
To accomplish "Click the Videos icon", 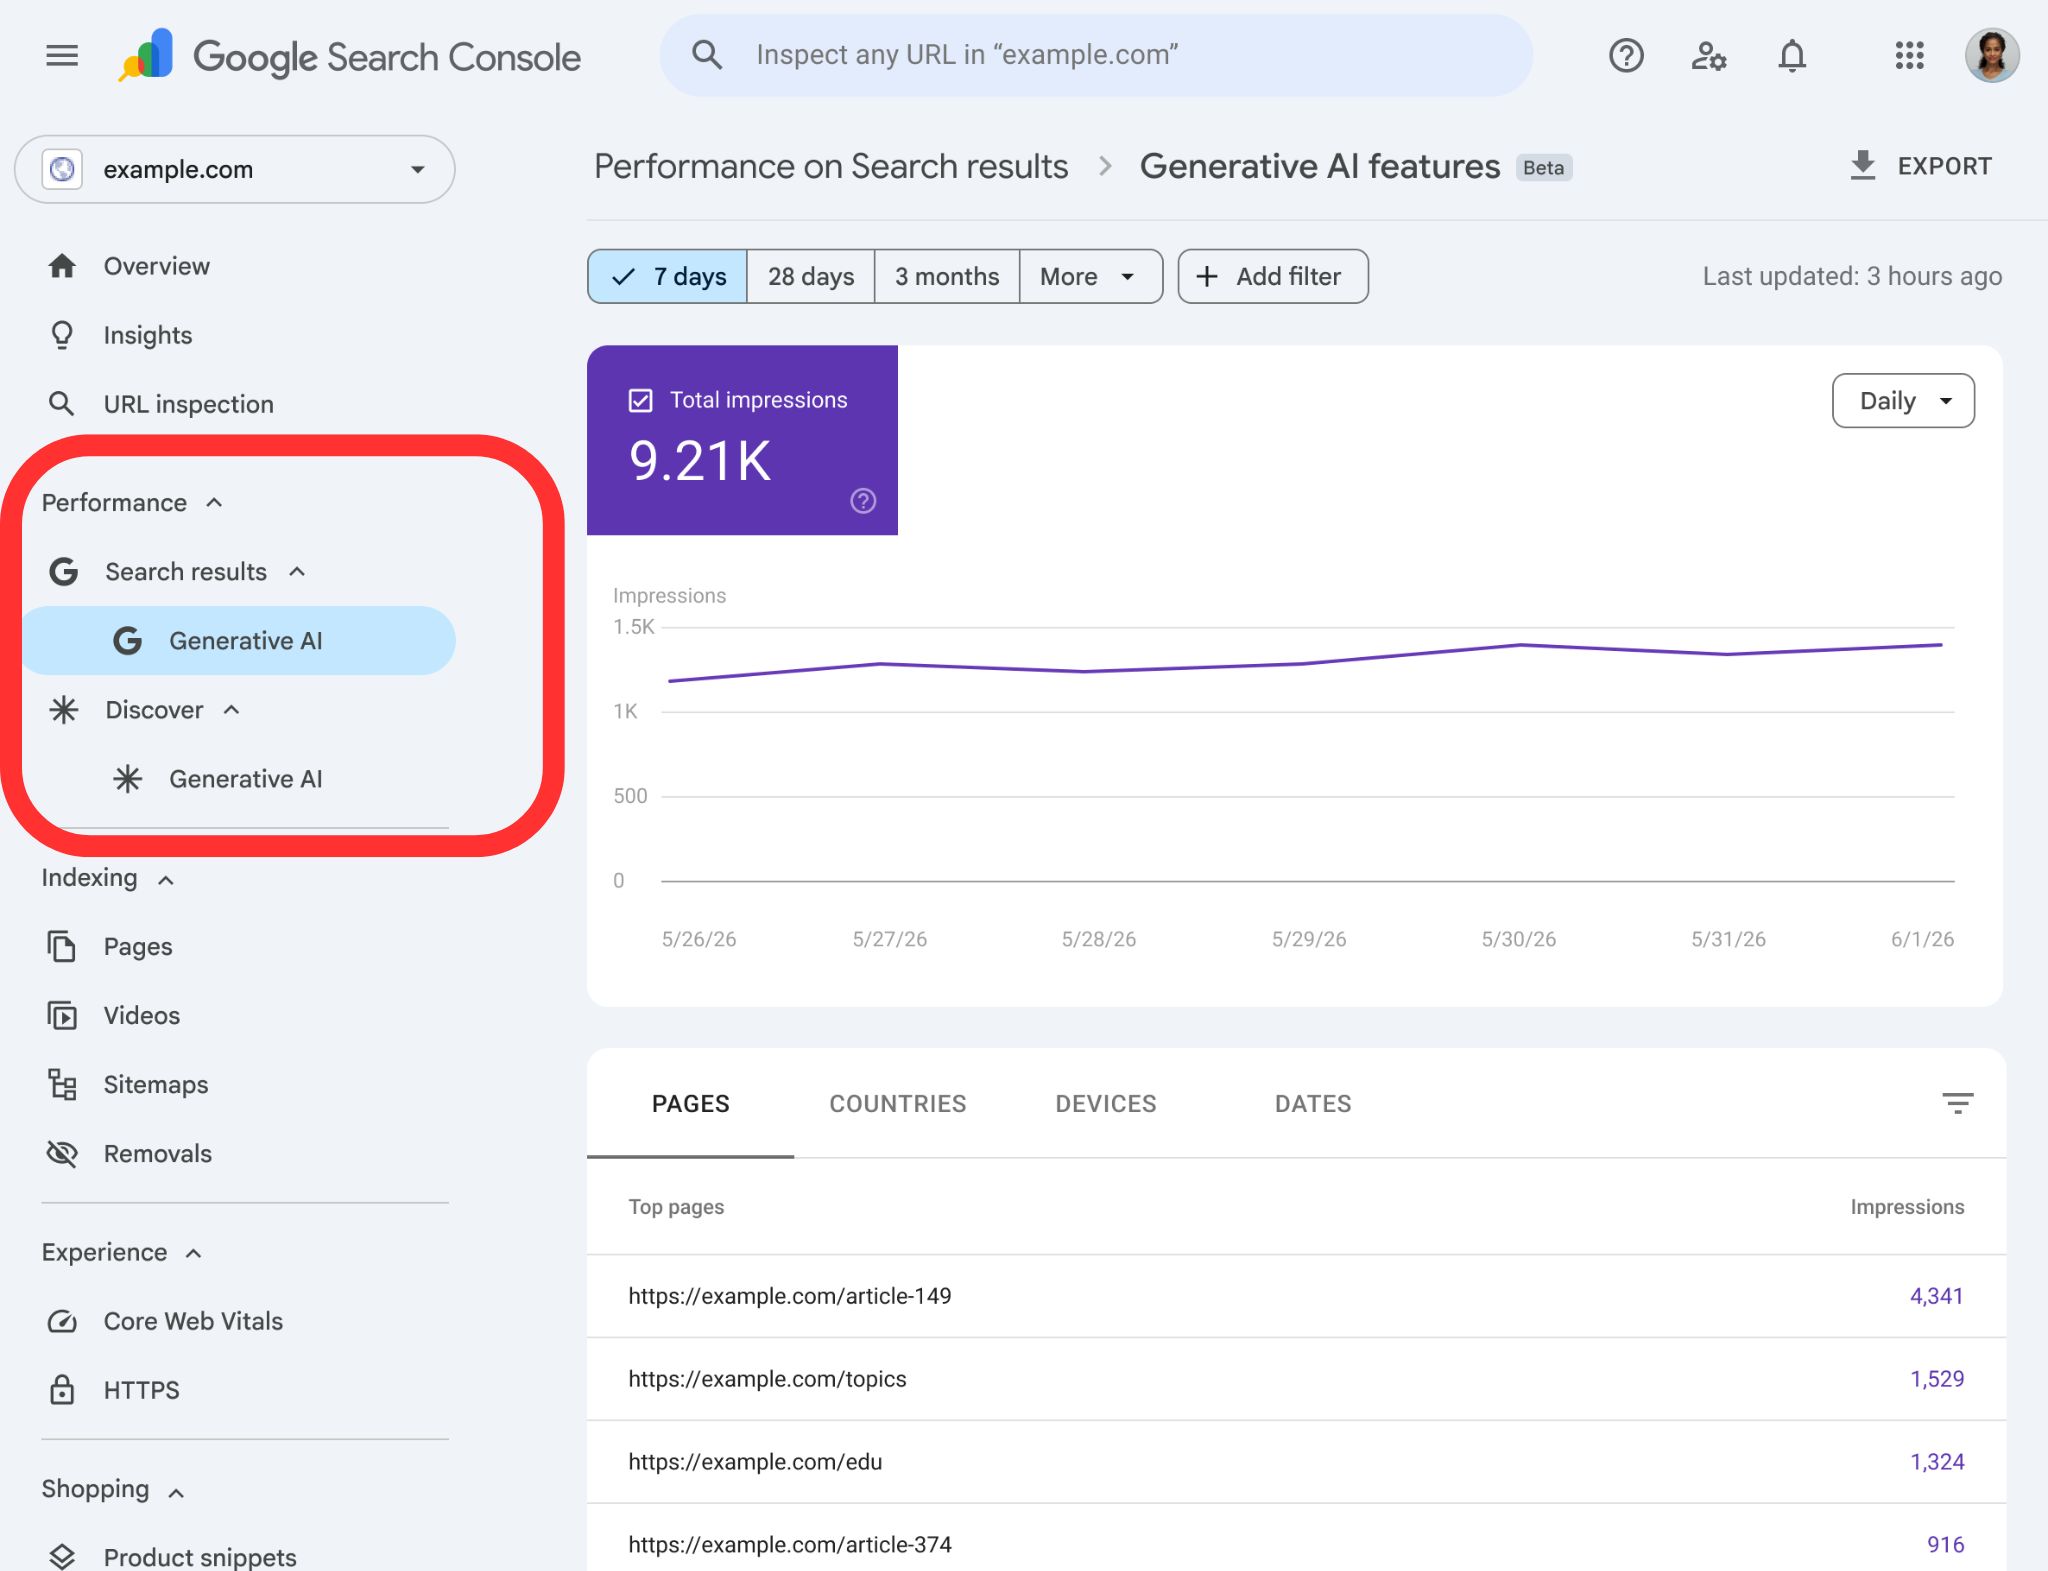I will 62,1015.
